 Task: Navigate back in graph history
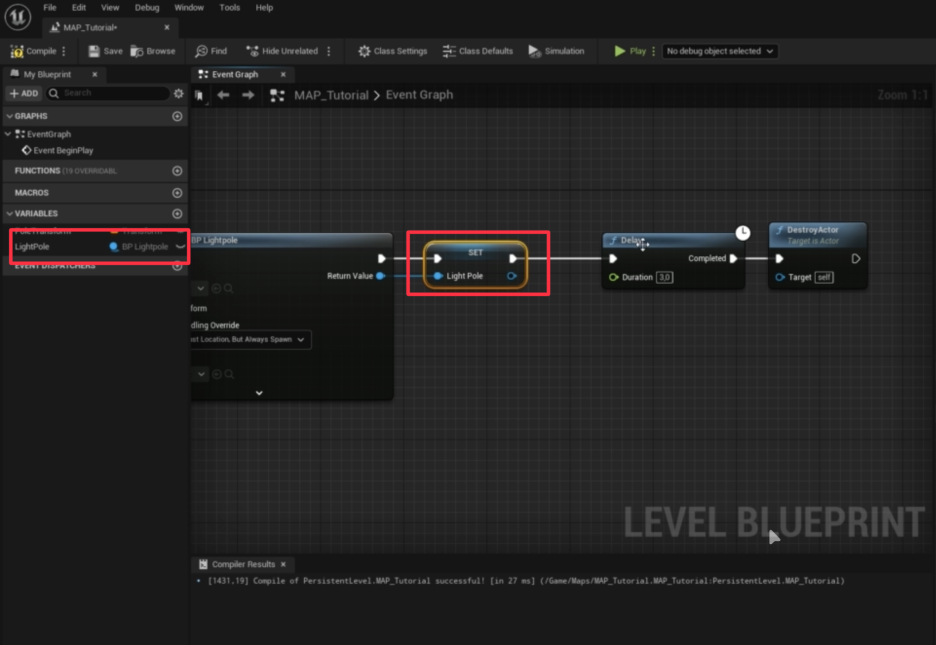point(223,95)
